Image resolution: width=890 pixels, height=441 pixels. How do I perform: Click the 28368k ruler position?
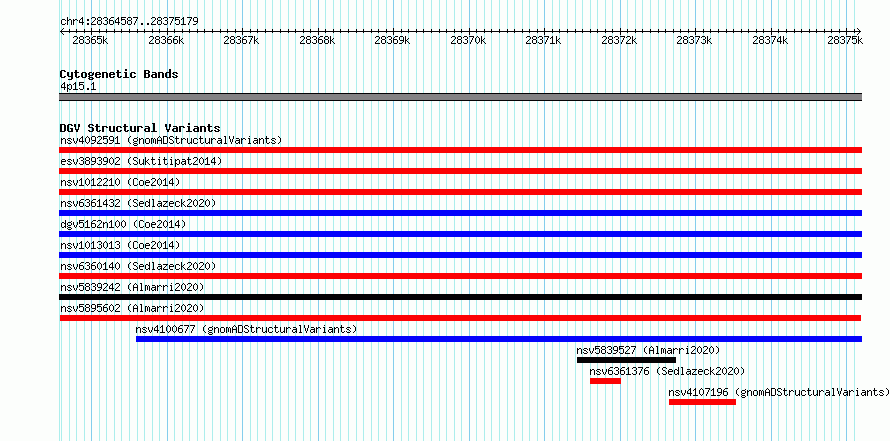317,40
